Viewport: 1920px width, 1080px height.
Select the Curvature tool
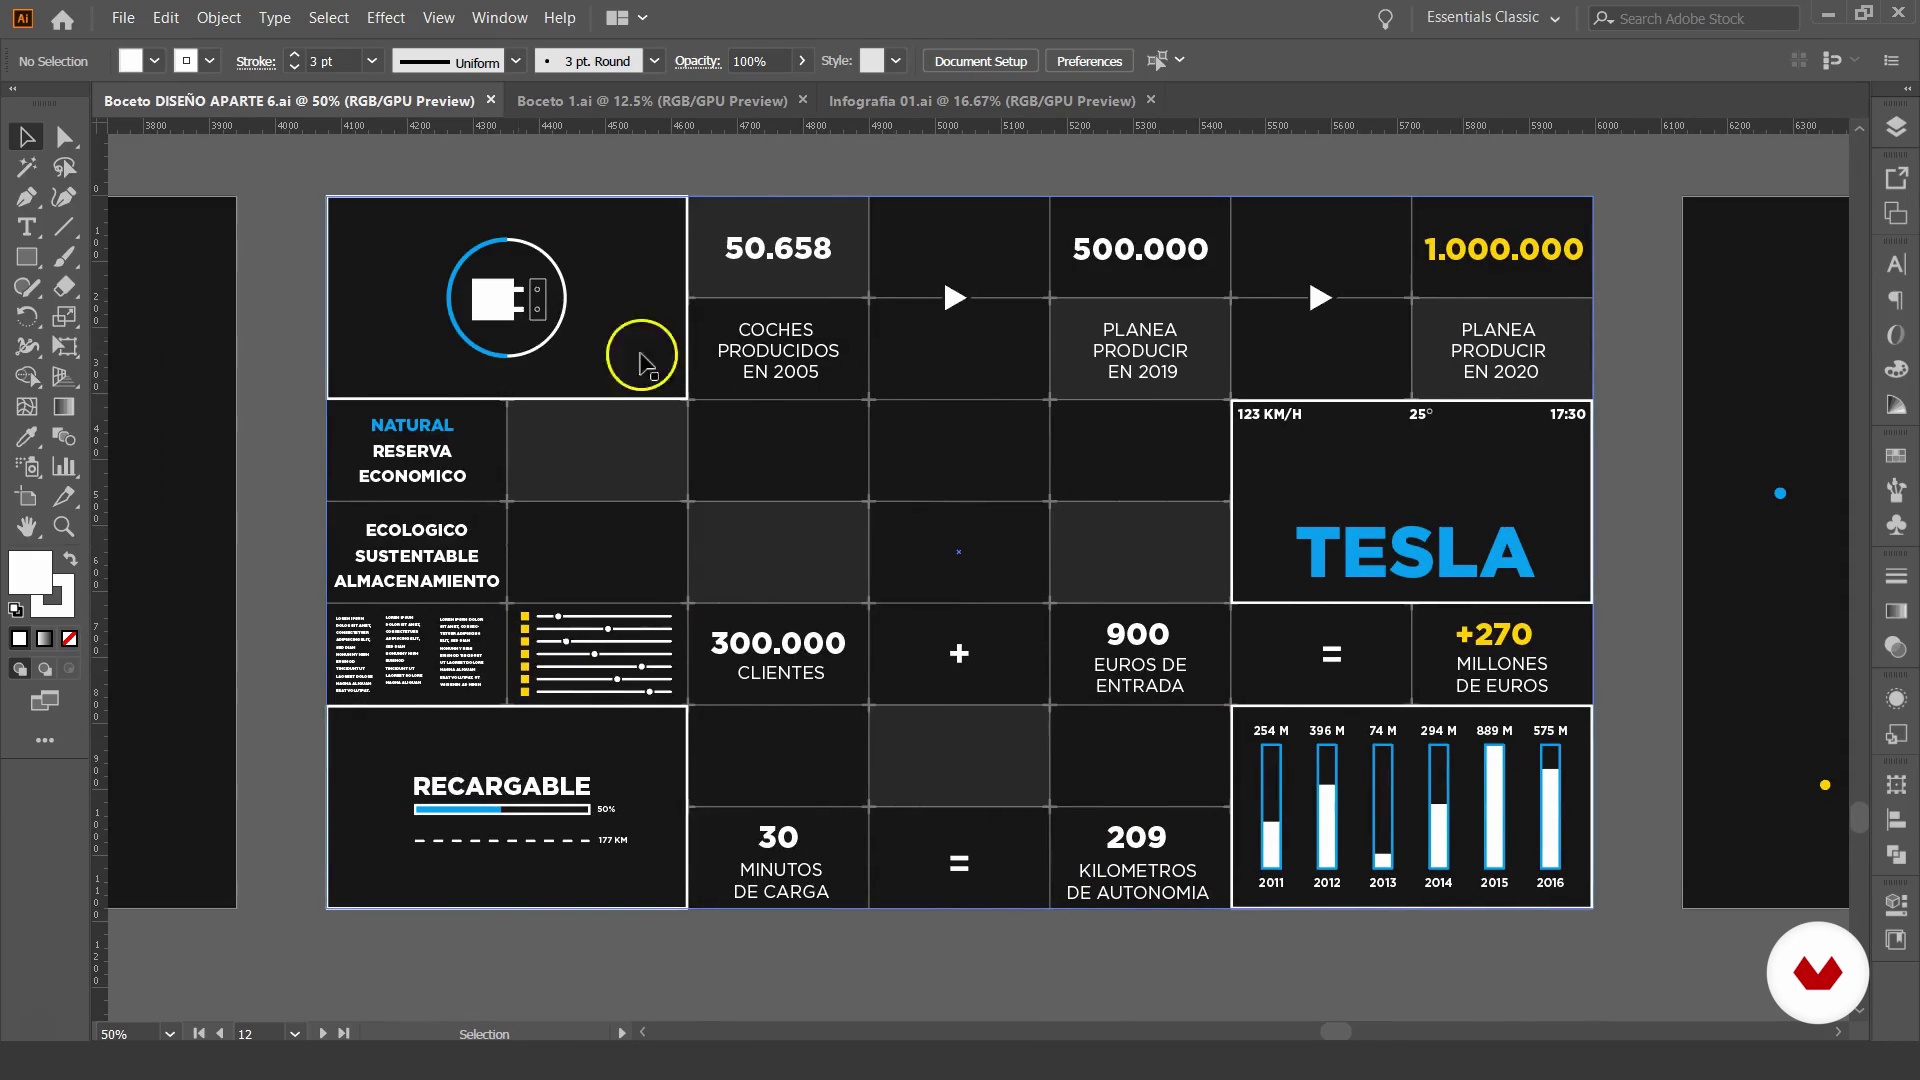click(x=65, y=197)
